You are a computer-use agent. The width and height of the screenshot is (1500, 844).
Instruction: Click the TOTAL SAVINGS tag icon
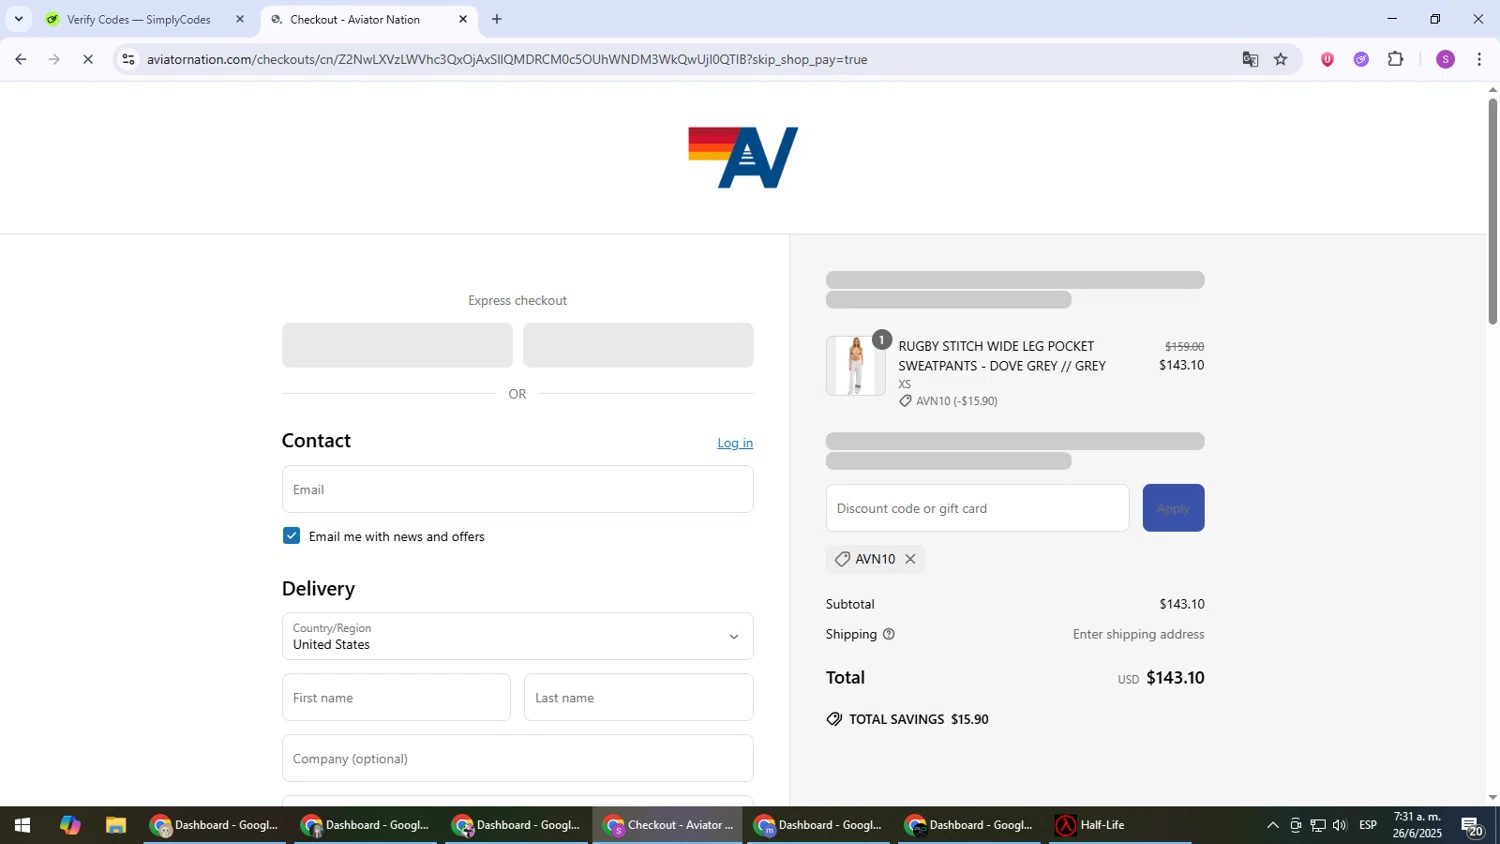pyautogui.click(x=834, y=719)
